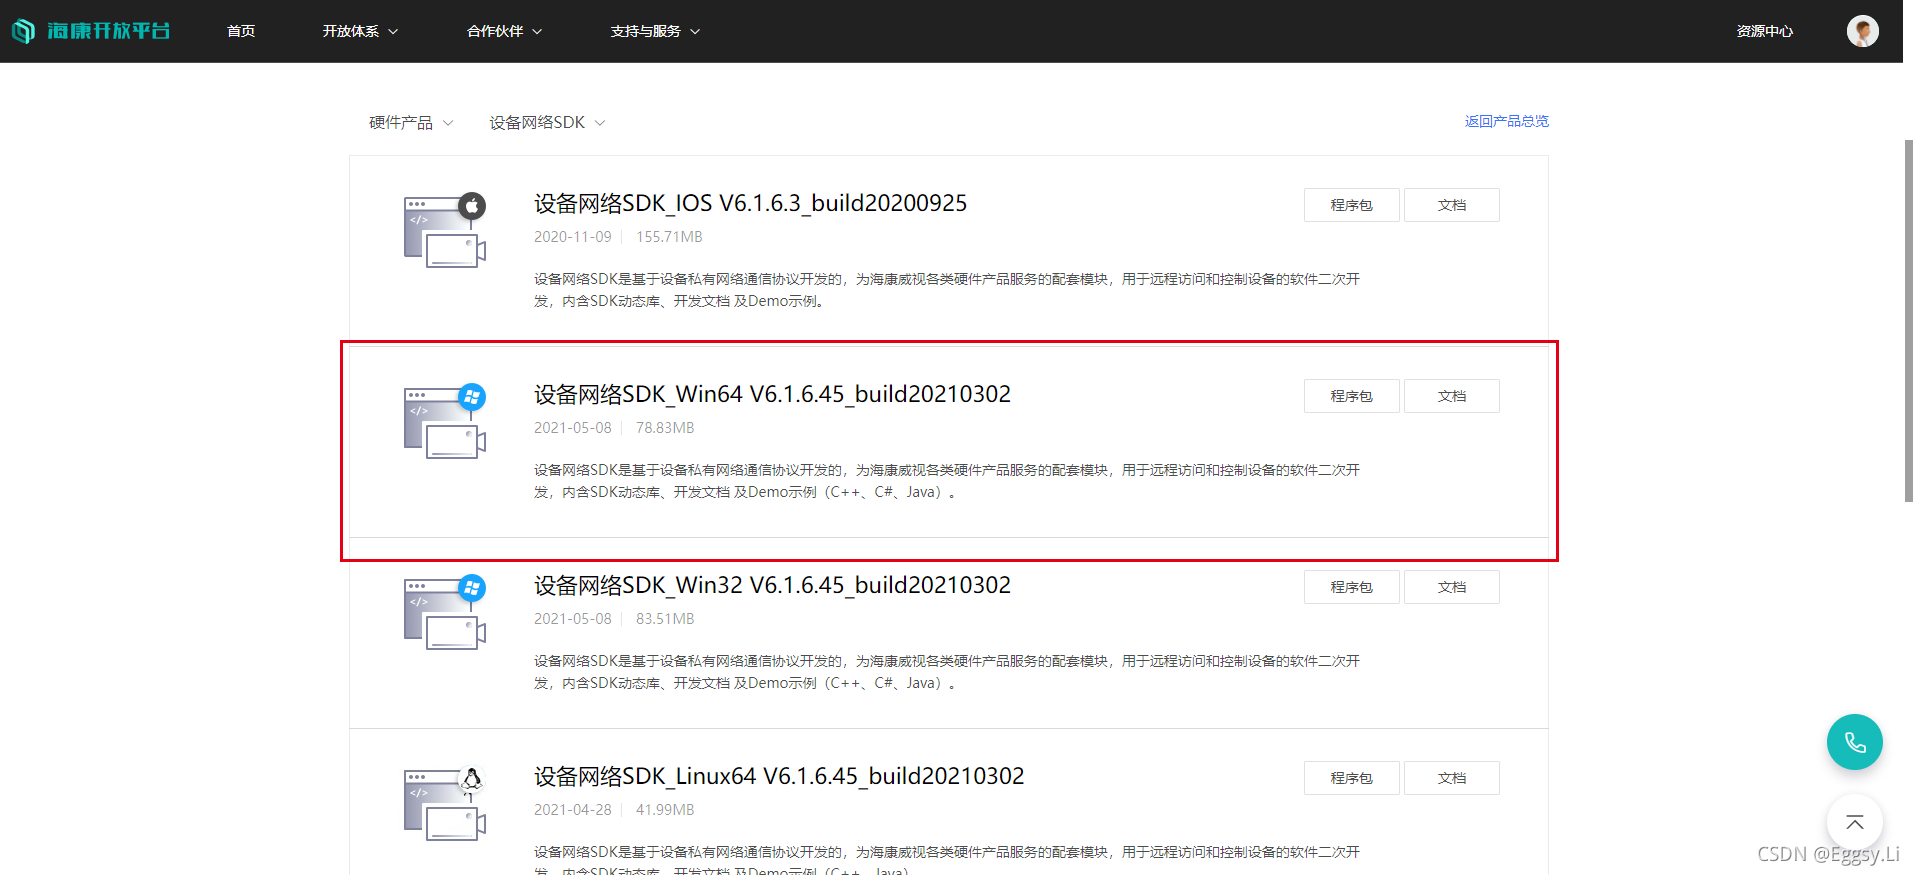The height and width of the screenshot is (875, 1914).
Task: Click the Win64 SDK package icon
Action: (445, 421)
